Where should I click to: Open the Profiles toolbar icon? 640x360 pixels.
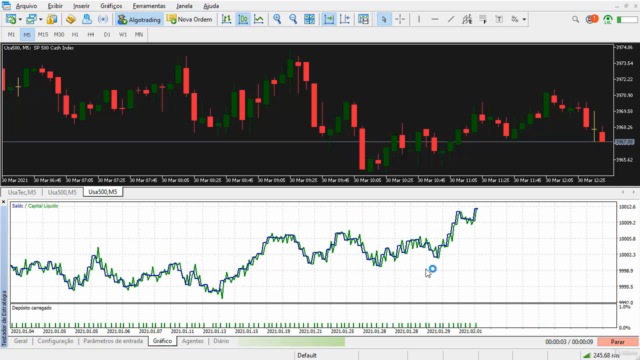31,19
